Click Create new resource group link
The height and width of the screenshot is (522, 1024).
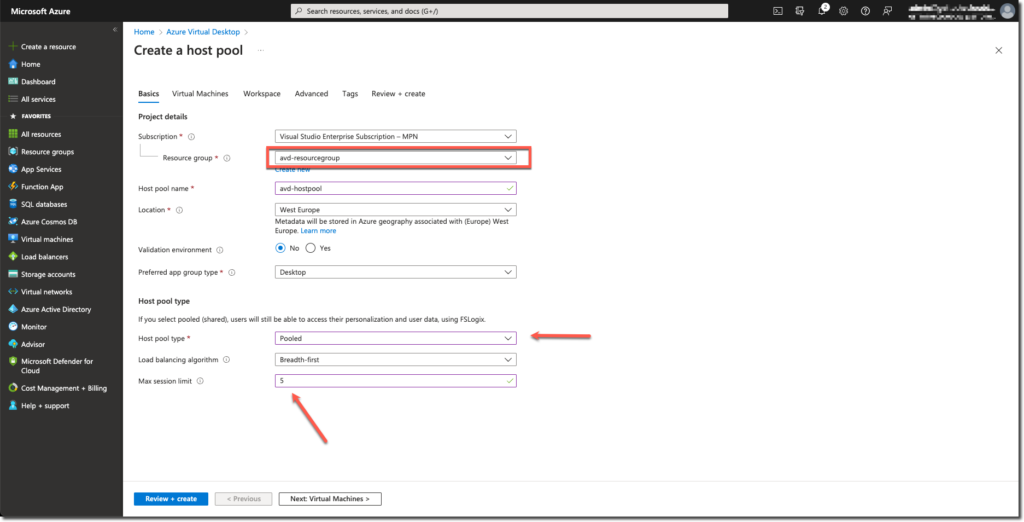pyautogui.click(x=293, y=170)
